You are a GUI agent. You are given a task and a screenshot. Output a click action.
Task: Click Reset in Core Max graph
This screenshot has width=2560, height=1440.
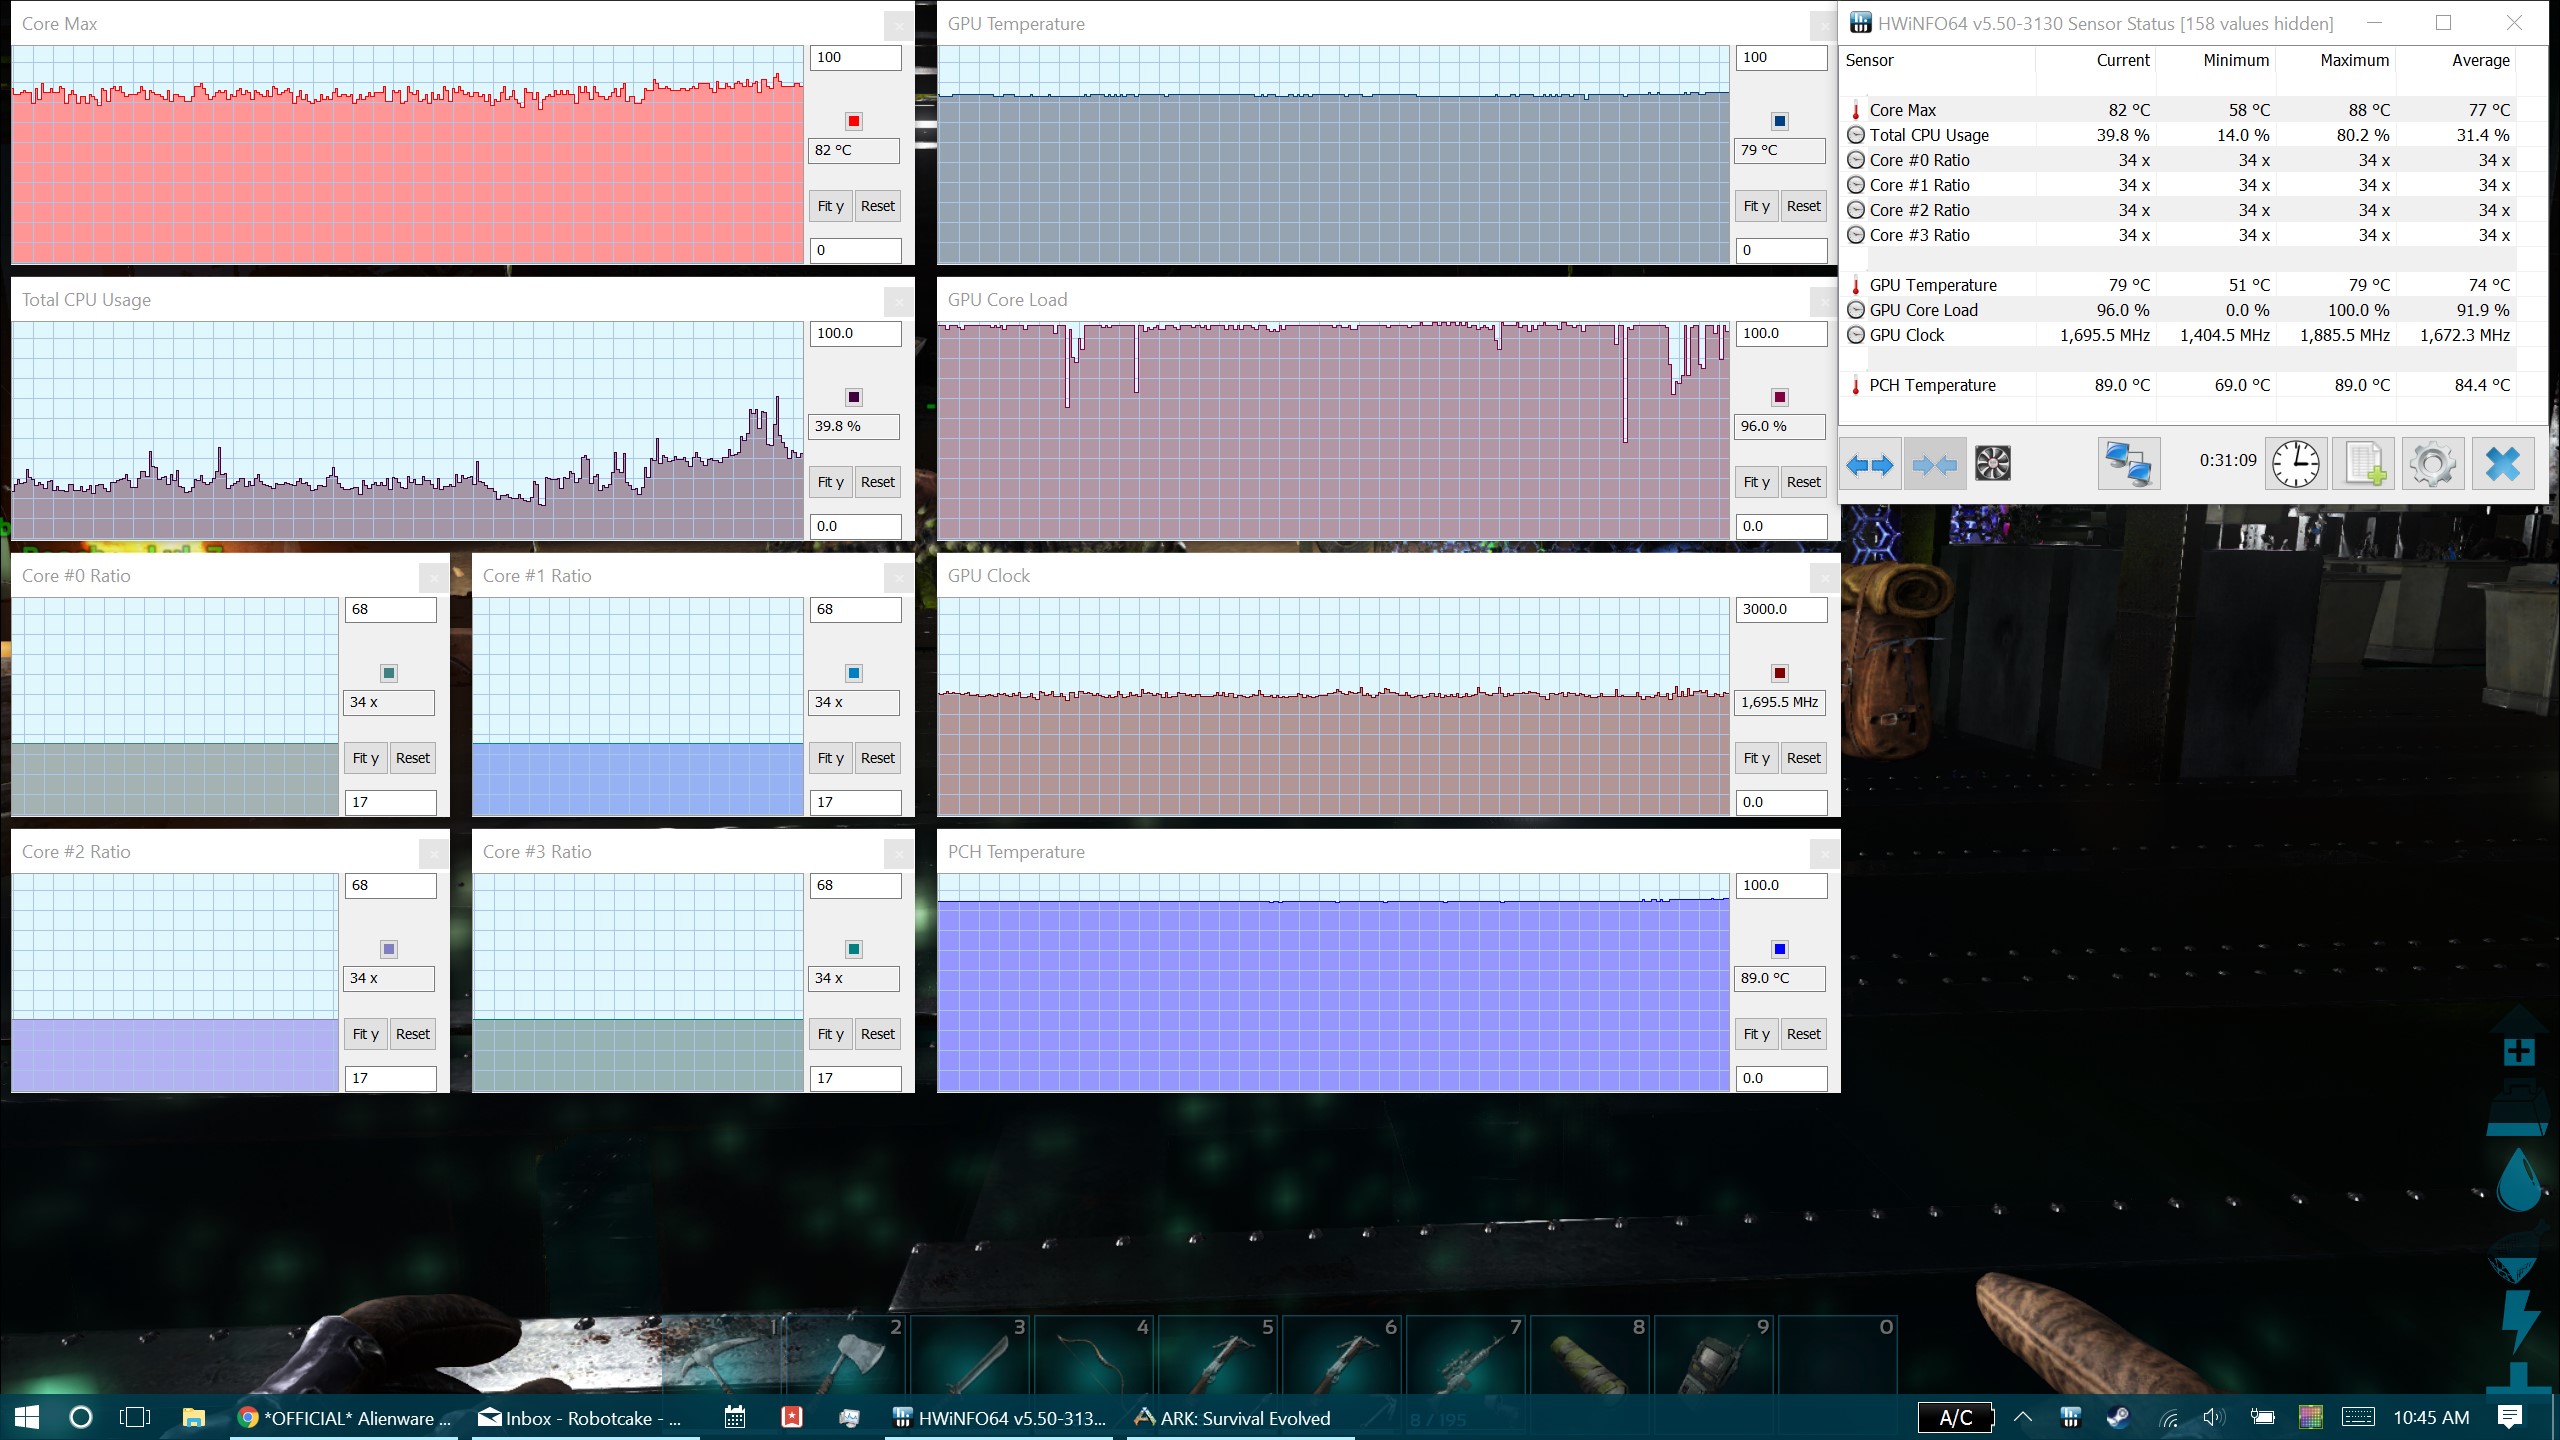pos(877,206)
